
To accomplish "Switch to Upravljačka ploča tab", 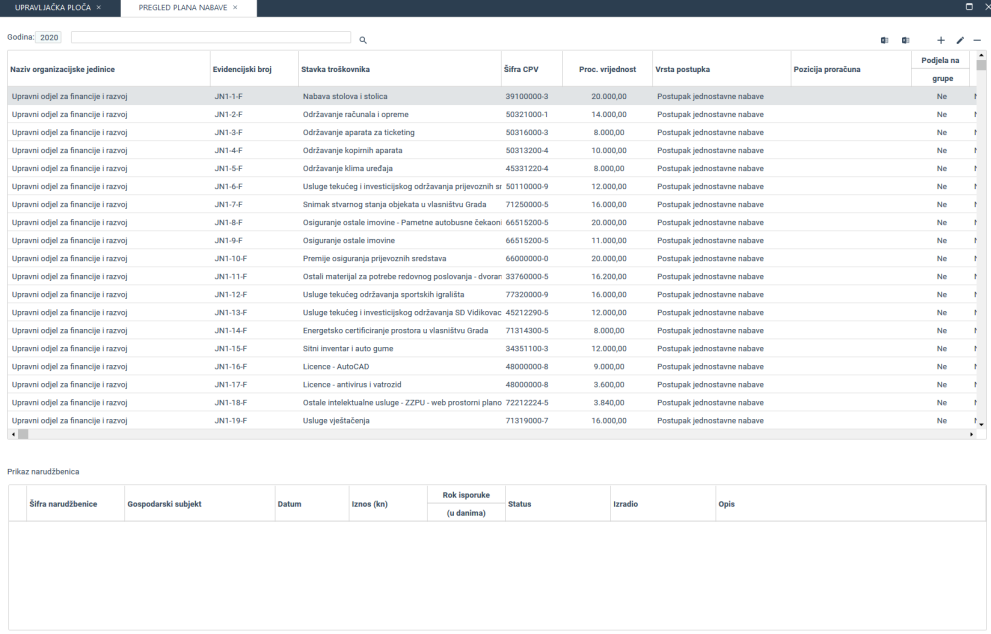I will [52, 7].
